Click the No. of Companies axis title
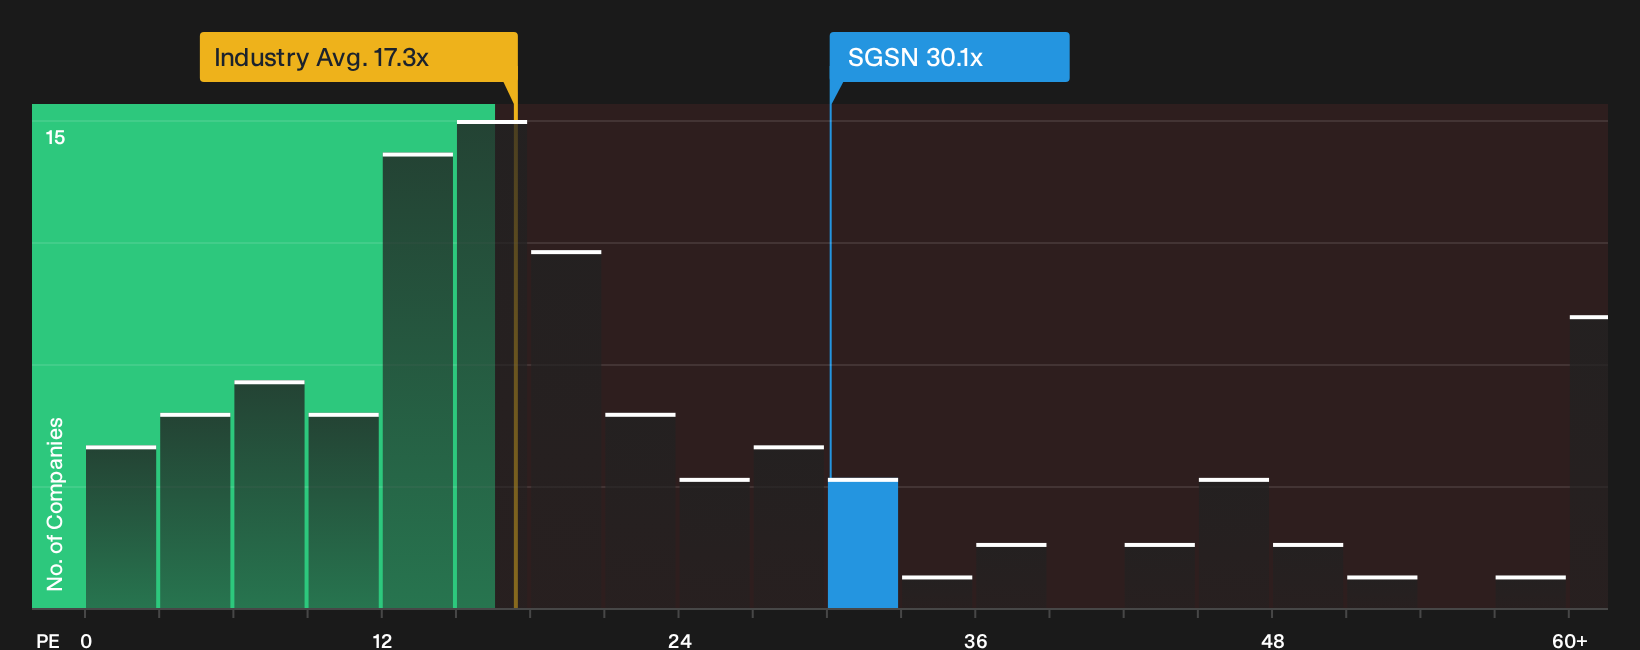The image size is (1640, 650). tap(55, 503)
